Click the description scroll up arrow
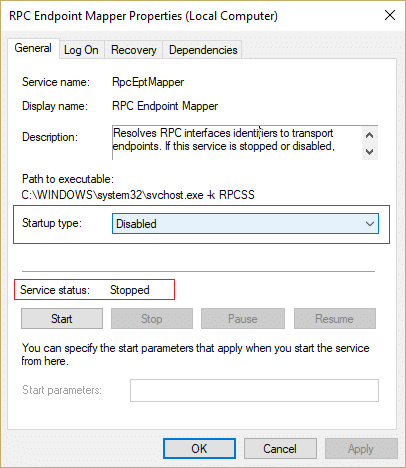 pyautogui.click(x=369, y=135)
